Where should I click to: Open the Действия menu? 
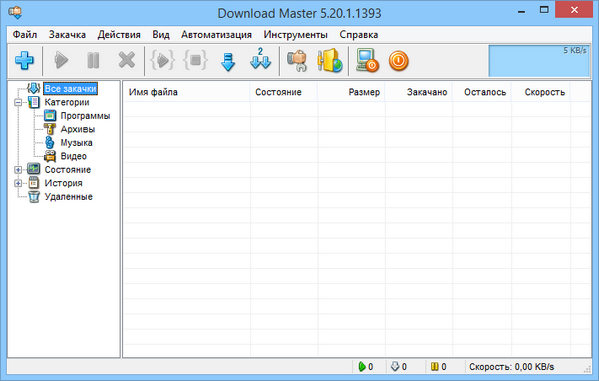pyautogui.click(x=119, y=35)
